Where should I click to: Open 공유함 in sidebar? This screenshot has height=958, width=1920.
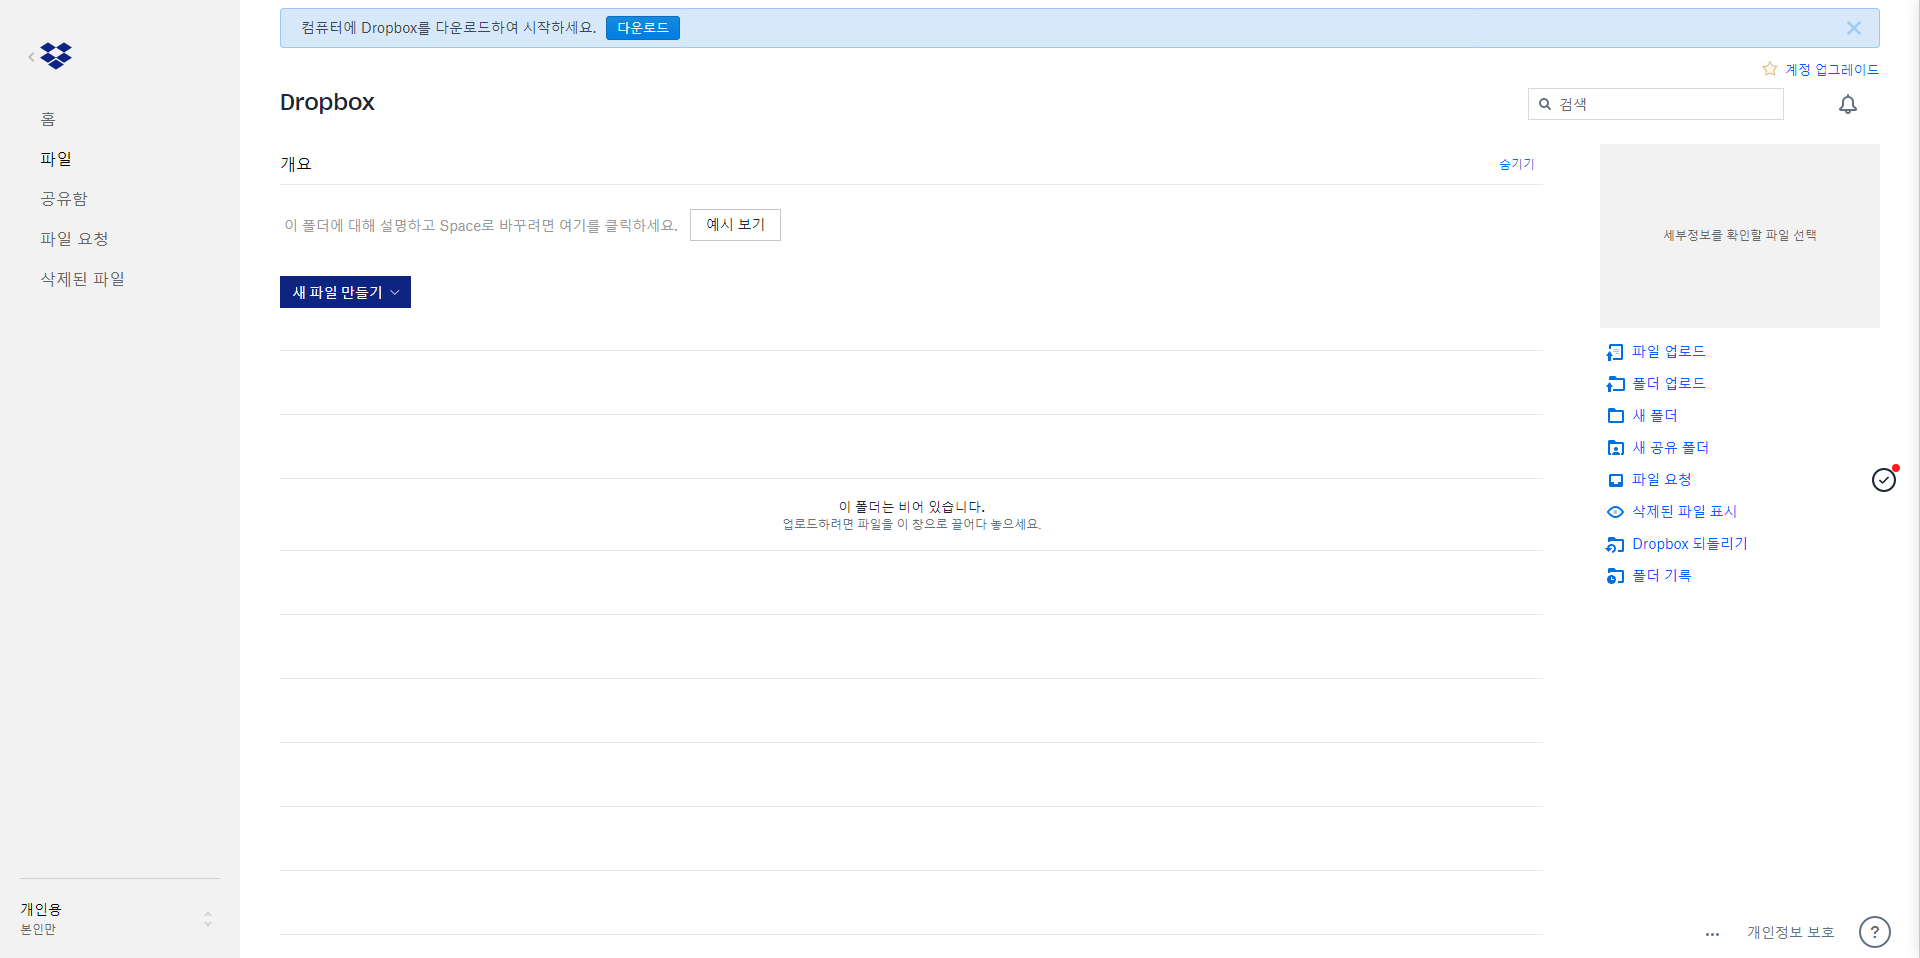pos(64,199)
